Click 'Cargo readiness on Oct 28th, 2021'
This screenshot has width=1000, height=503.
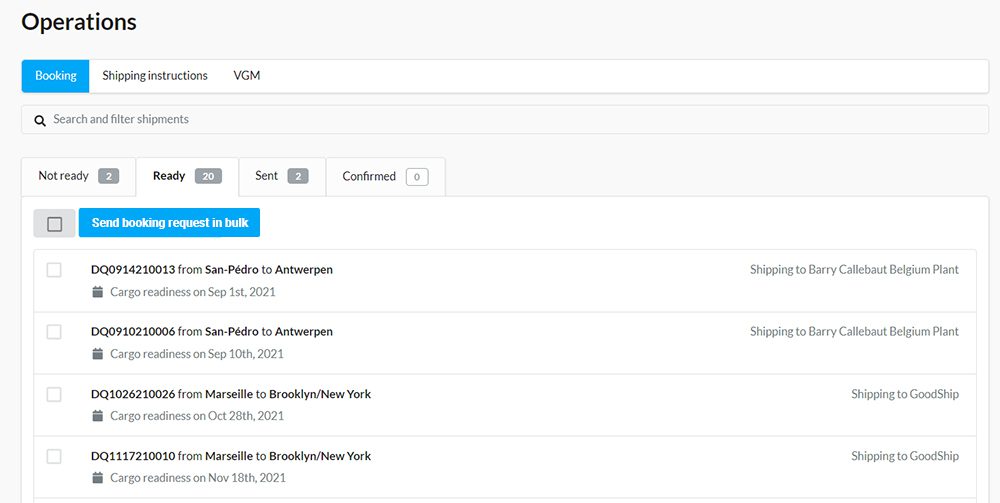point(197,416)
